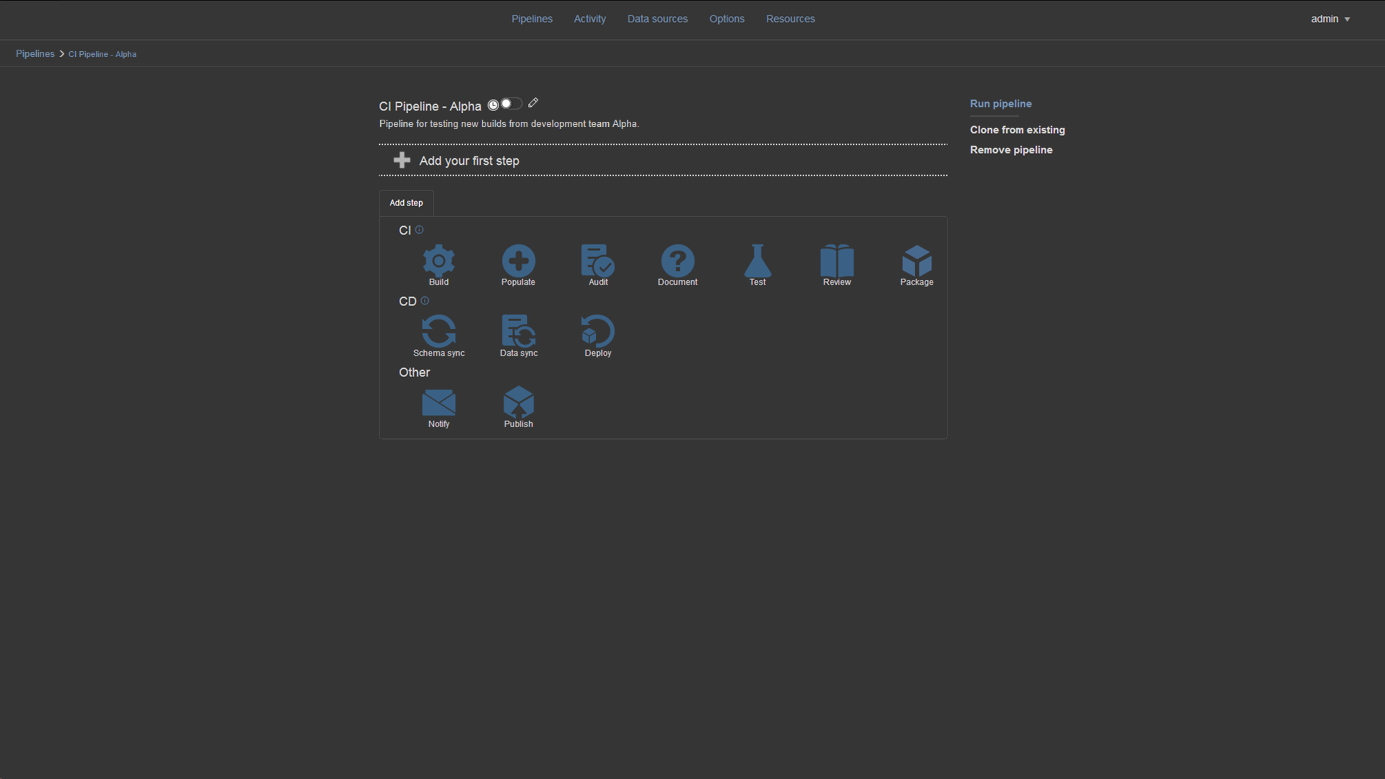Click the Other section heading
Image resolution: width=1385 pixels, height=779 pixels.
tap(414, 372)
